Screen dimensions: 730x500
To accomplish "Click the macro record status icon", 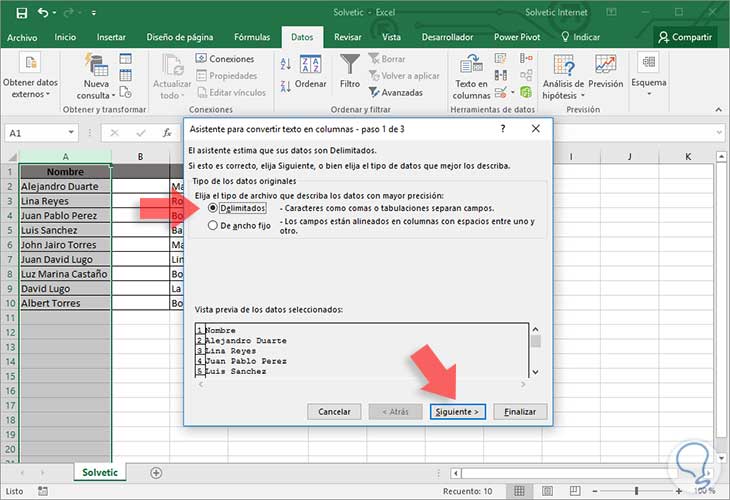I will 43,491.
